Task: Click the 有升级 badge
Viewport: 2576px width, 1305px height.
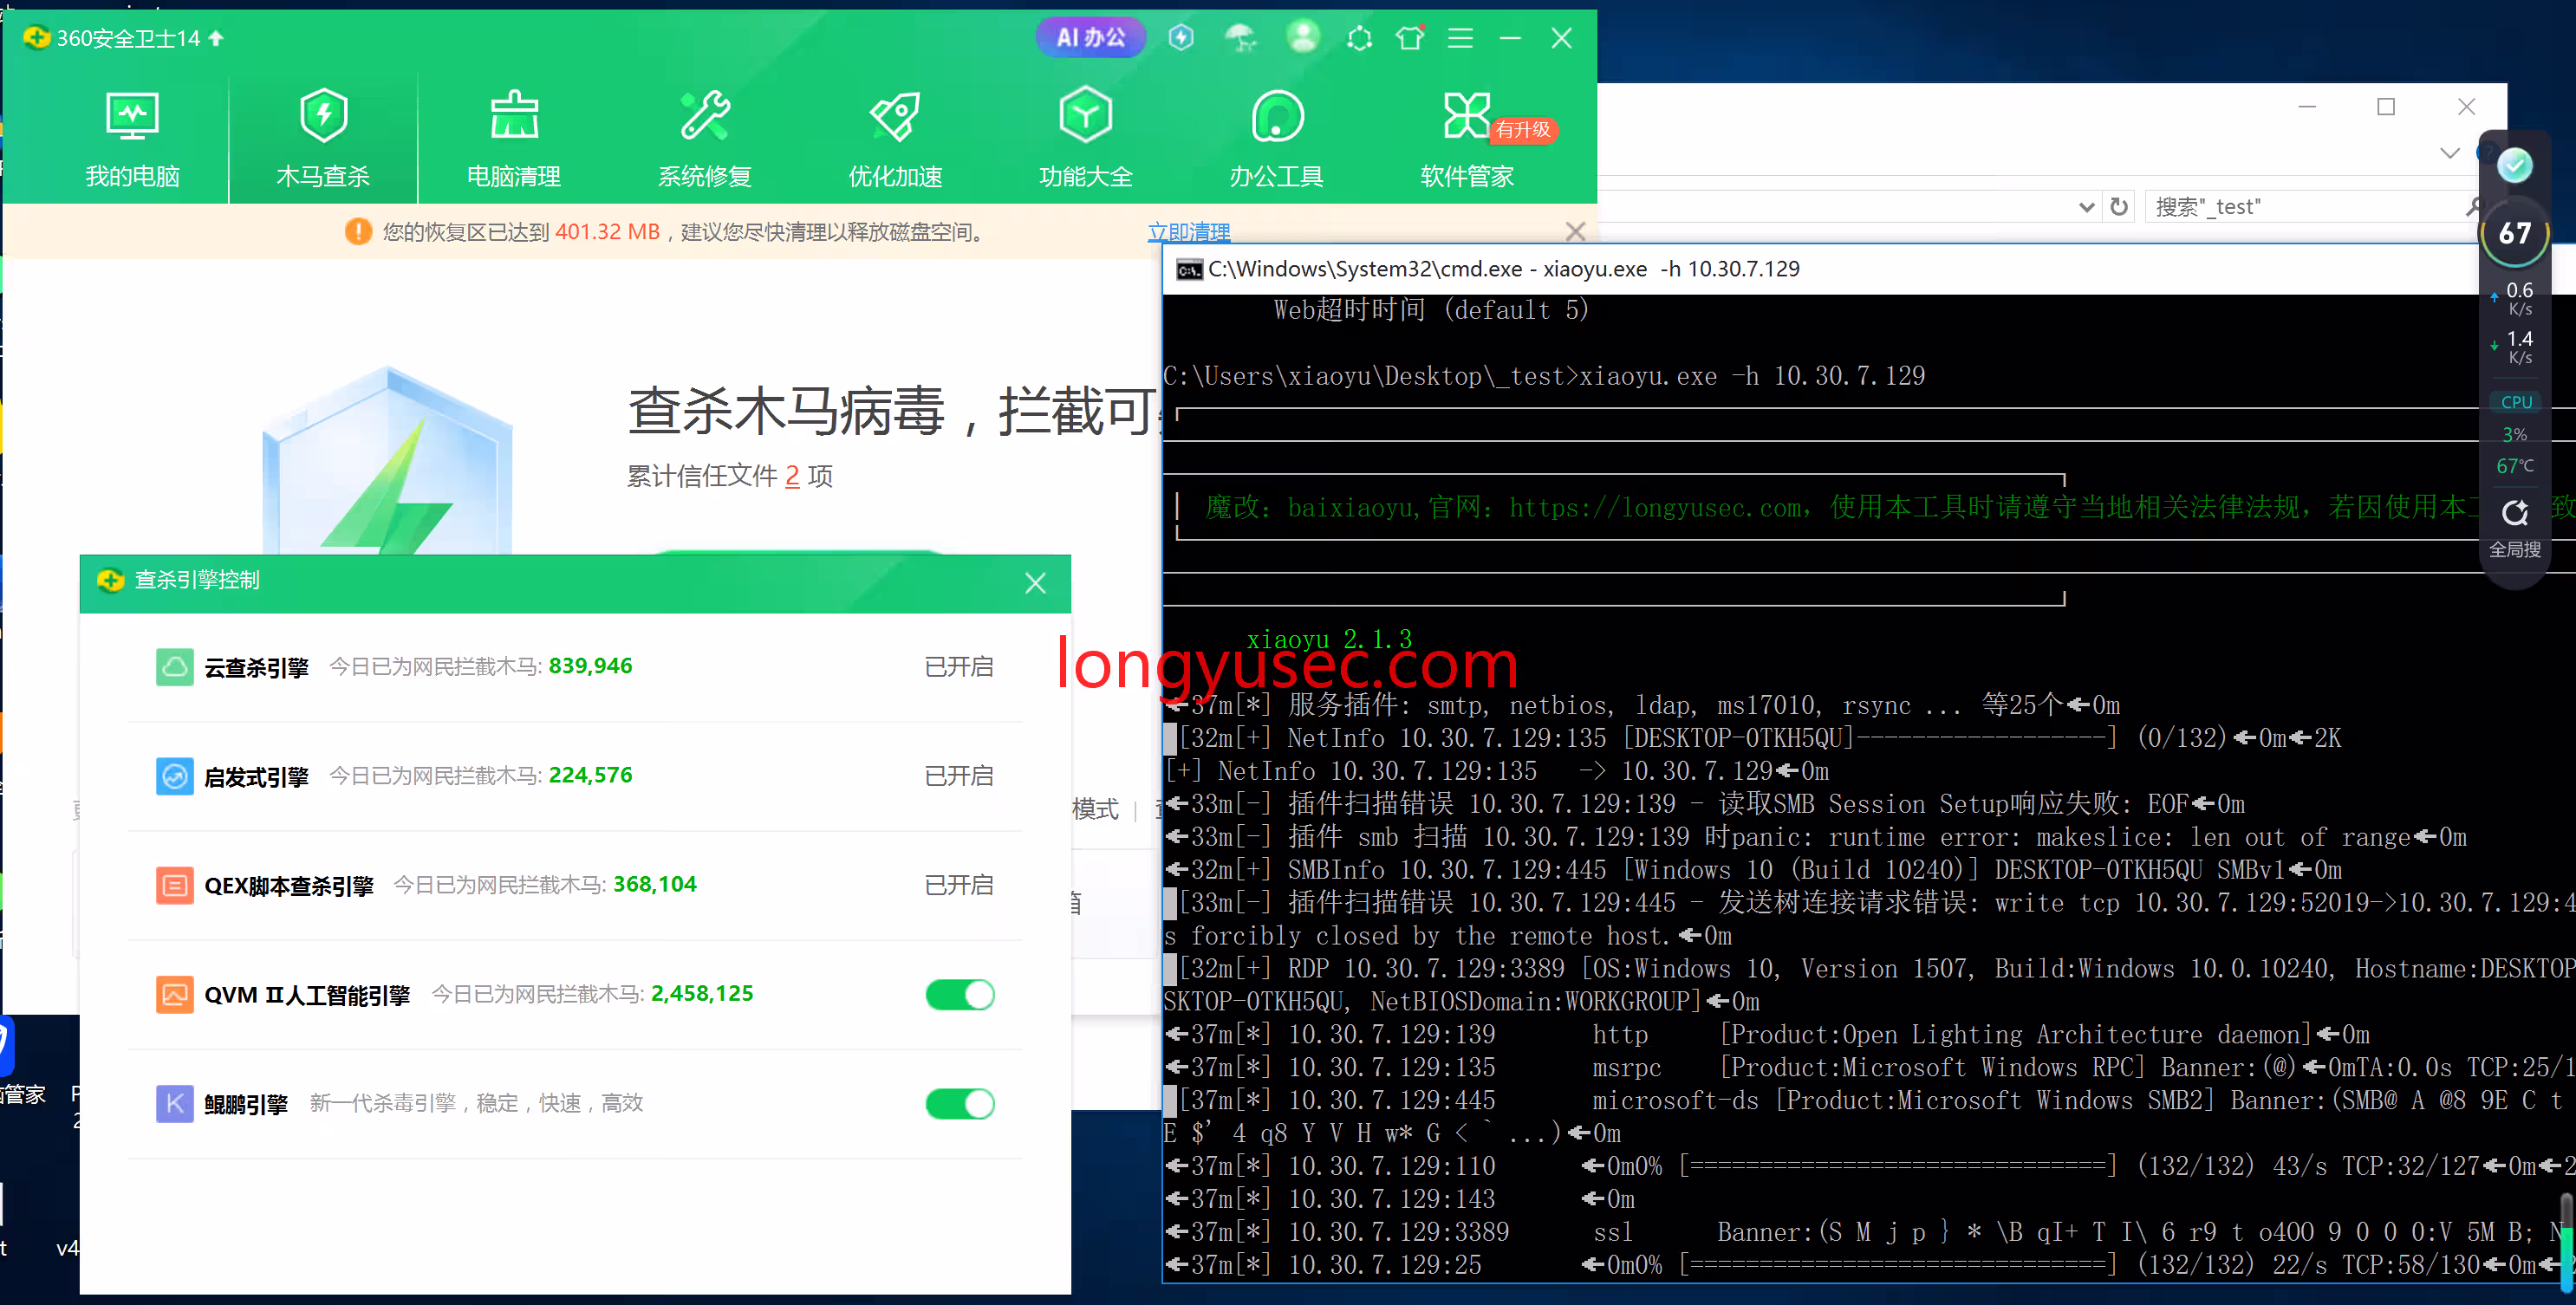Action: click(x=1523, y=129)
